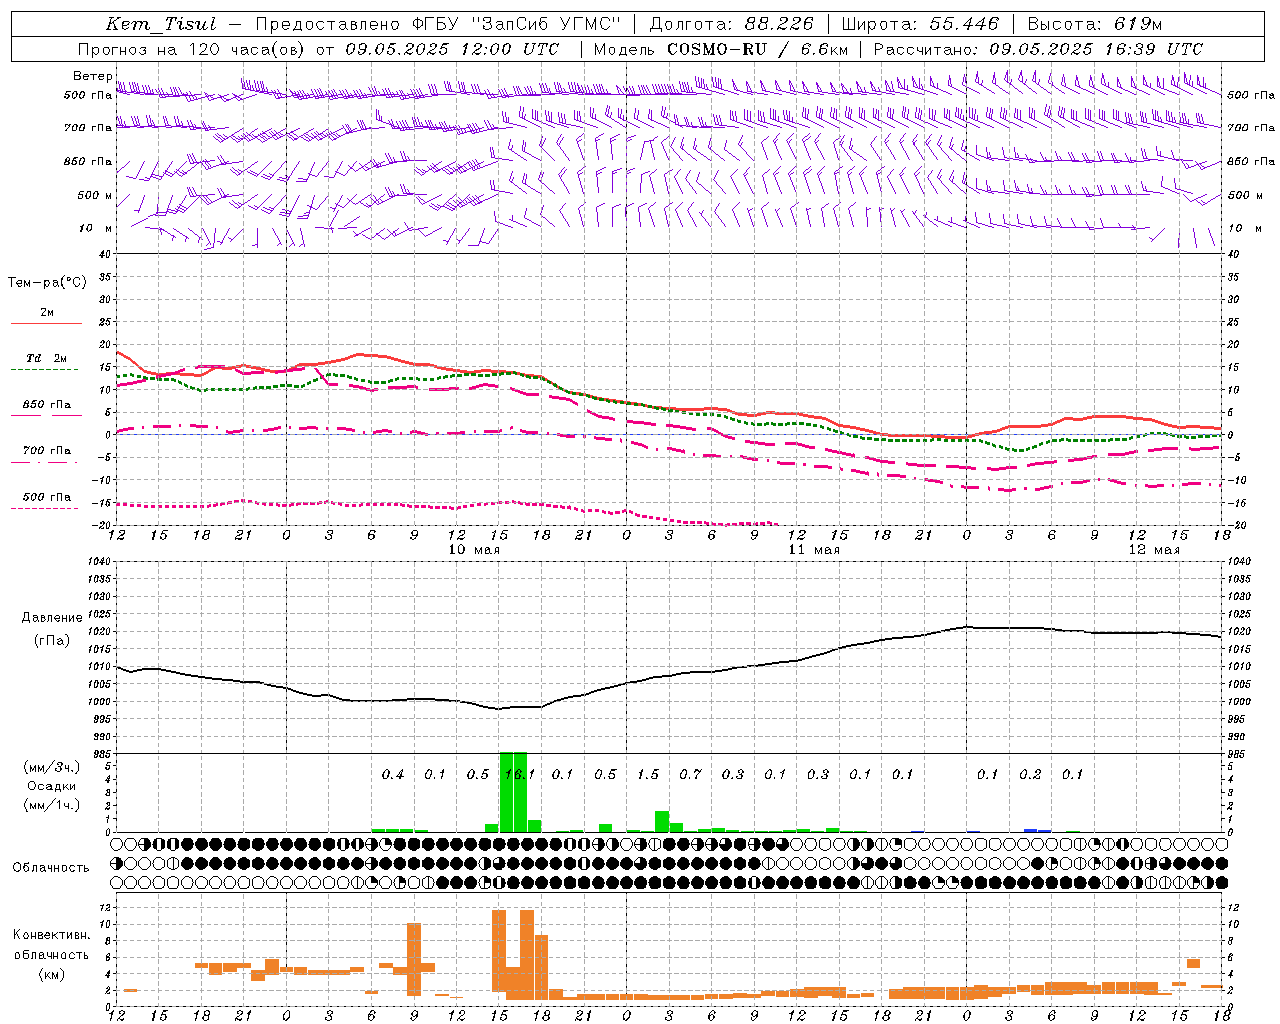Viewport: 1280px width, 1024px height.
Task: Click the '10 мая' date label
Action: (474, 550)
